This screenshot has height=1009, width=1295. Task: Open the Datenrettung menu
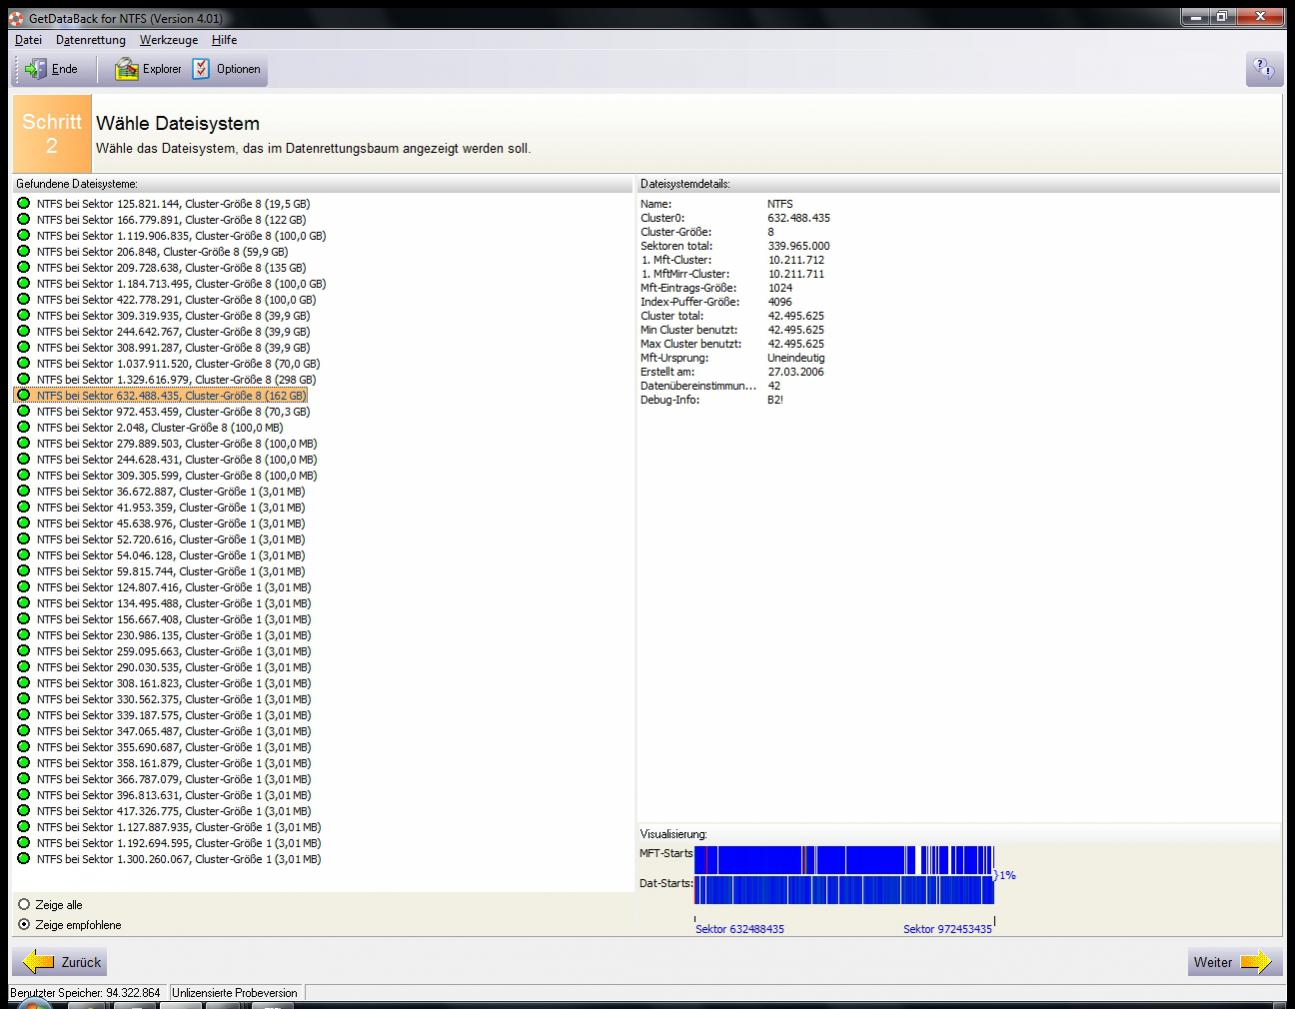91,40
